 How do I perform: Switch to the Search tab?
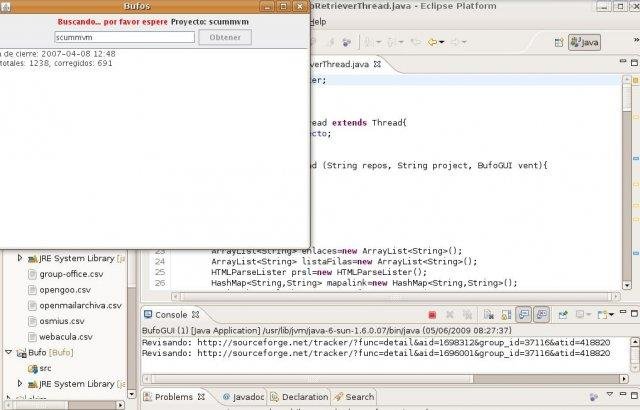(354, 397)
